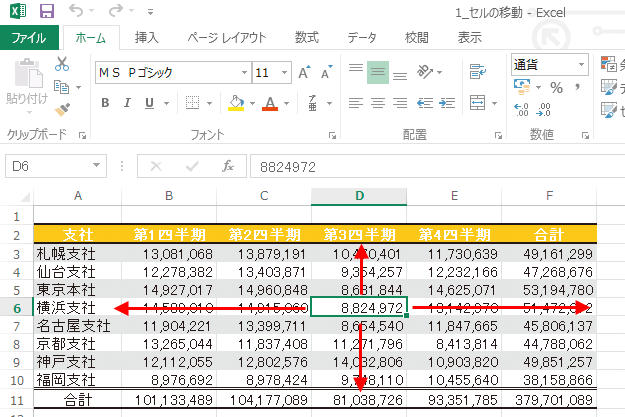The height and width of the screenshot is (417, 625).
Task: Click the Undo arrow icon
Action: (76, 10)
